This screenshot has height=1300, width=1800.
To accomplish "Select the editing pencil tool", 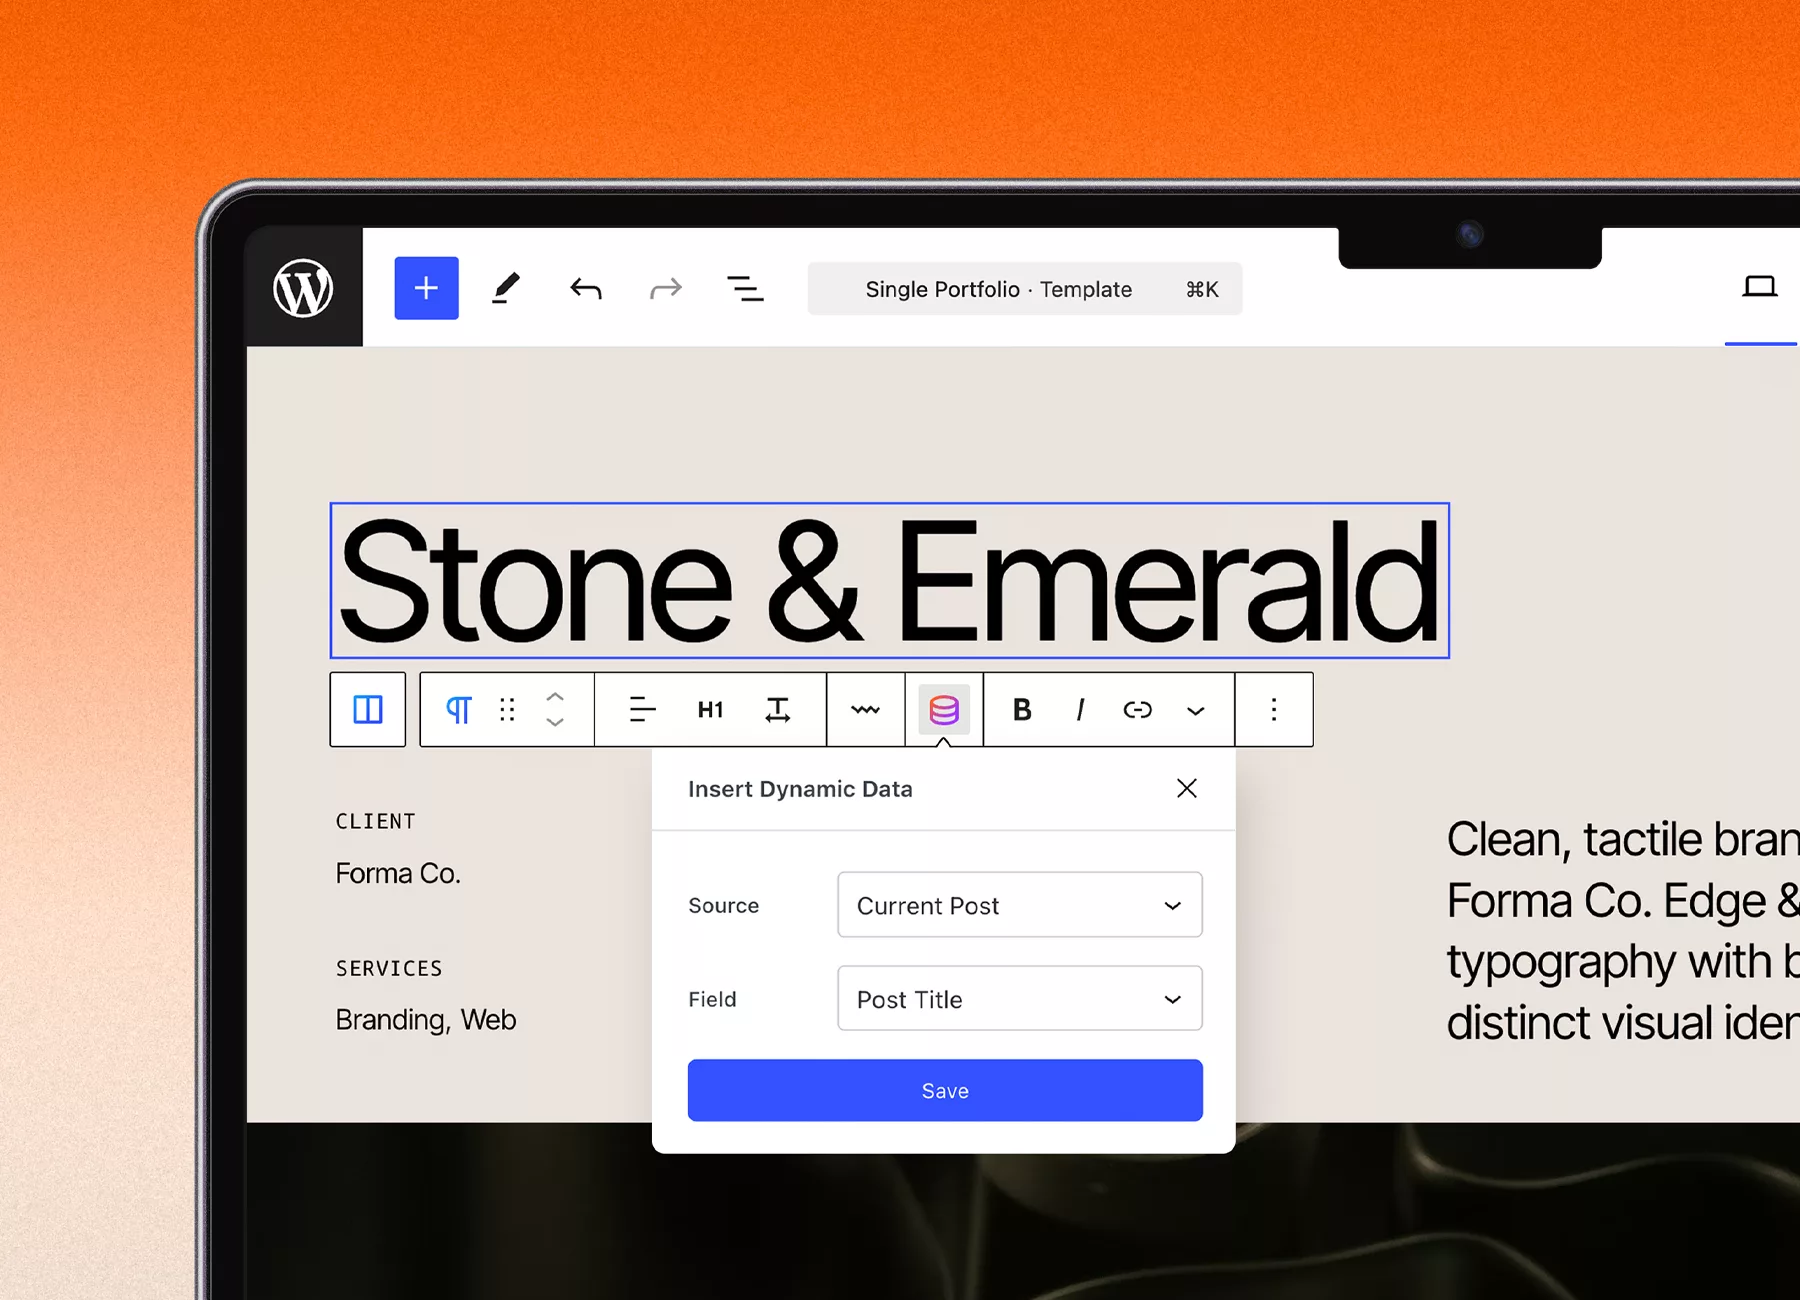I will click(x=506, y=288).
